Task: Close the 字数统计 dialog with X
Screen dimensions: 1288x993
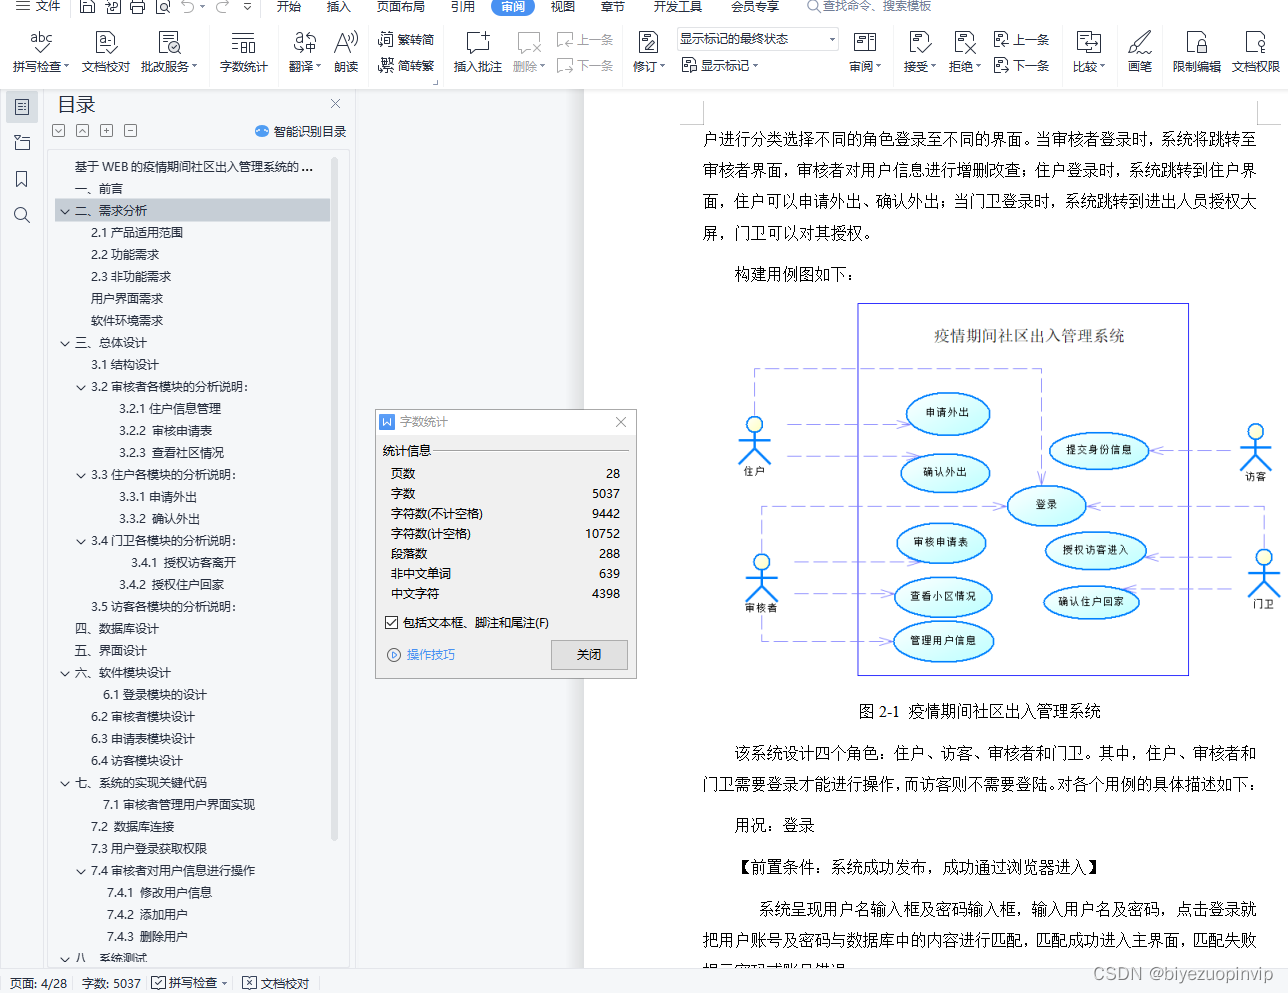Action: pos(621,422)
